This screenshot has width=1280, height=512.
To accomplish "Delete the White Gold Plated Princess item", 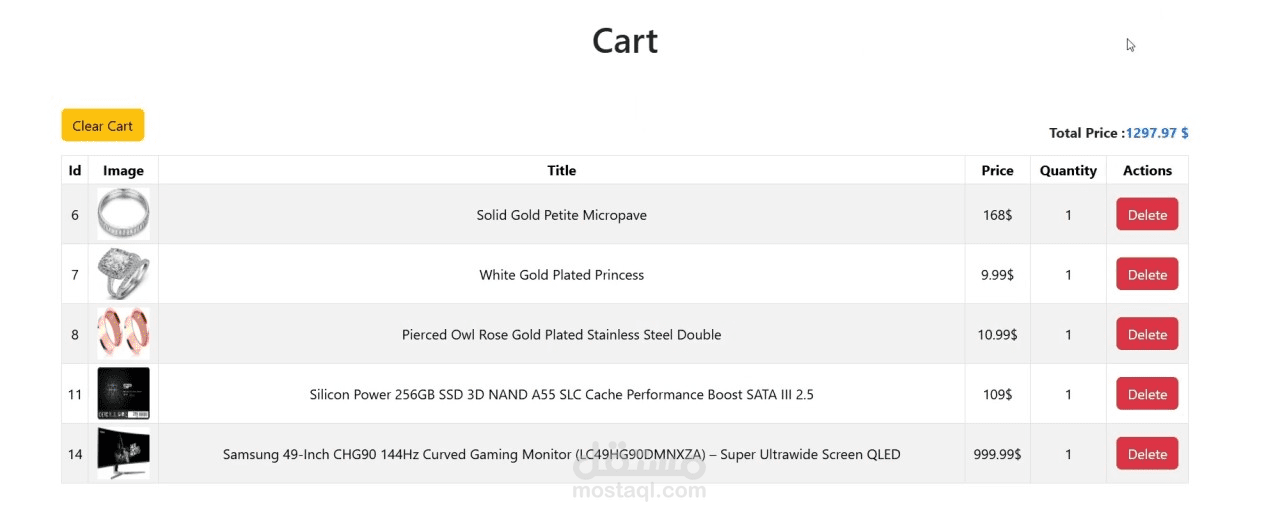I will [1147, 275].
